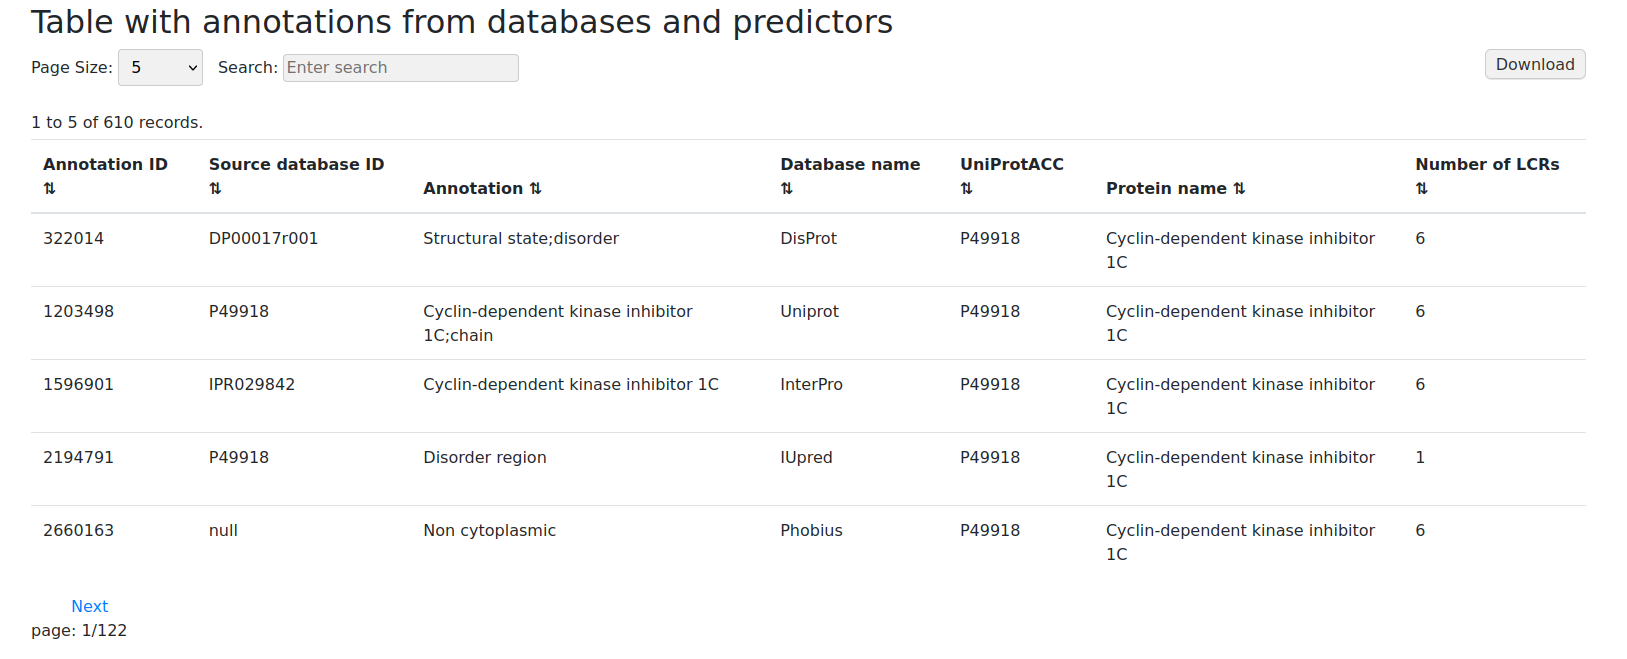Click the Non cytoplasmic annotation cell
Screen dimensions: 1627x659
pos(489,531)
